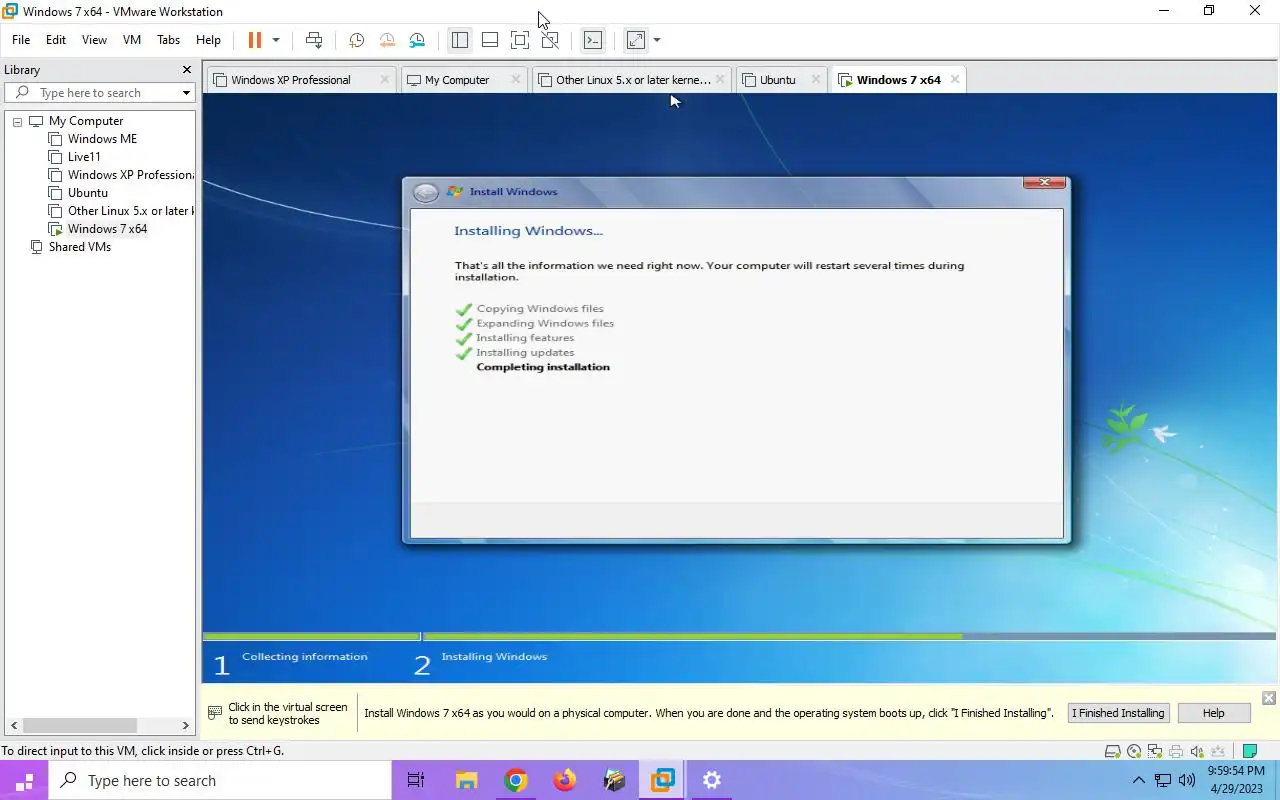1280x800 pixels.
Task: Click the network adapter status icon
Action: point(1155,752)
